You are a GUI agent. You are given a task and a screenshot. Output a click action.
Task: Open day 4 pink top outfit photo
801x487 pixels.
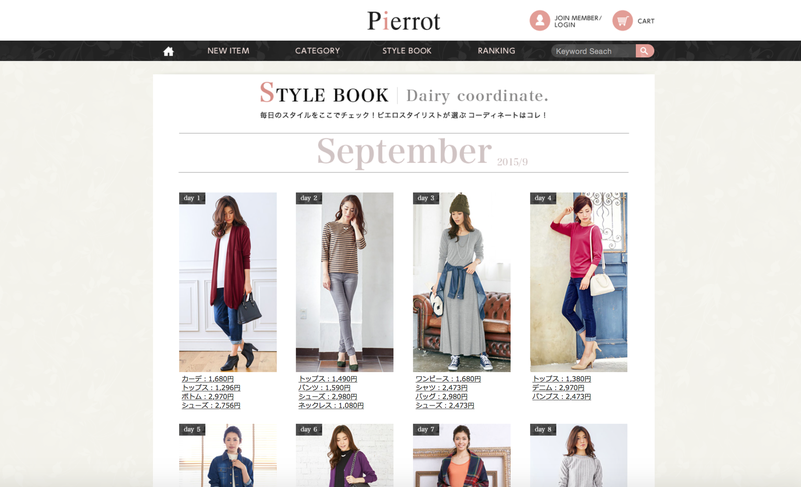579,282
